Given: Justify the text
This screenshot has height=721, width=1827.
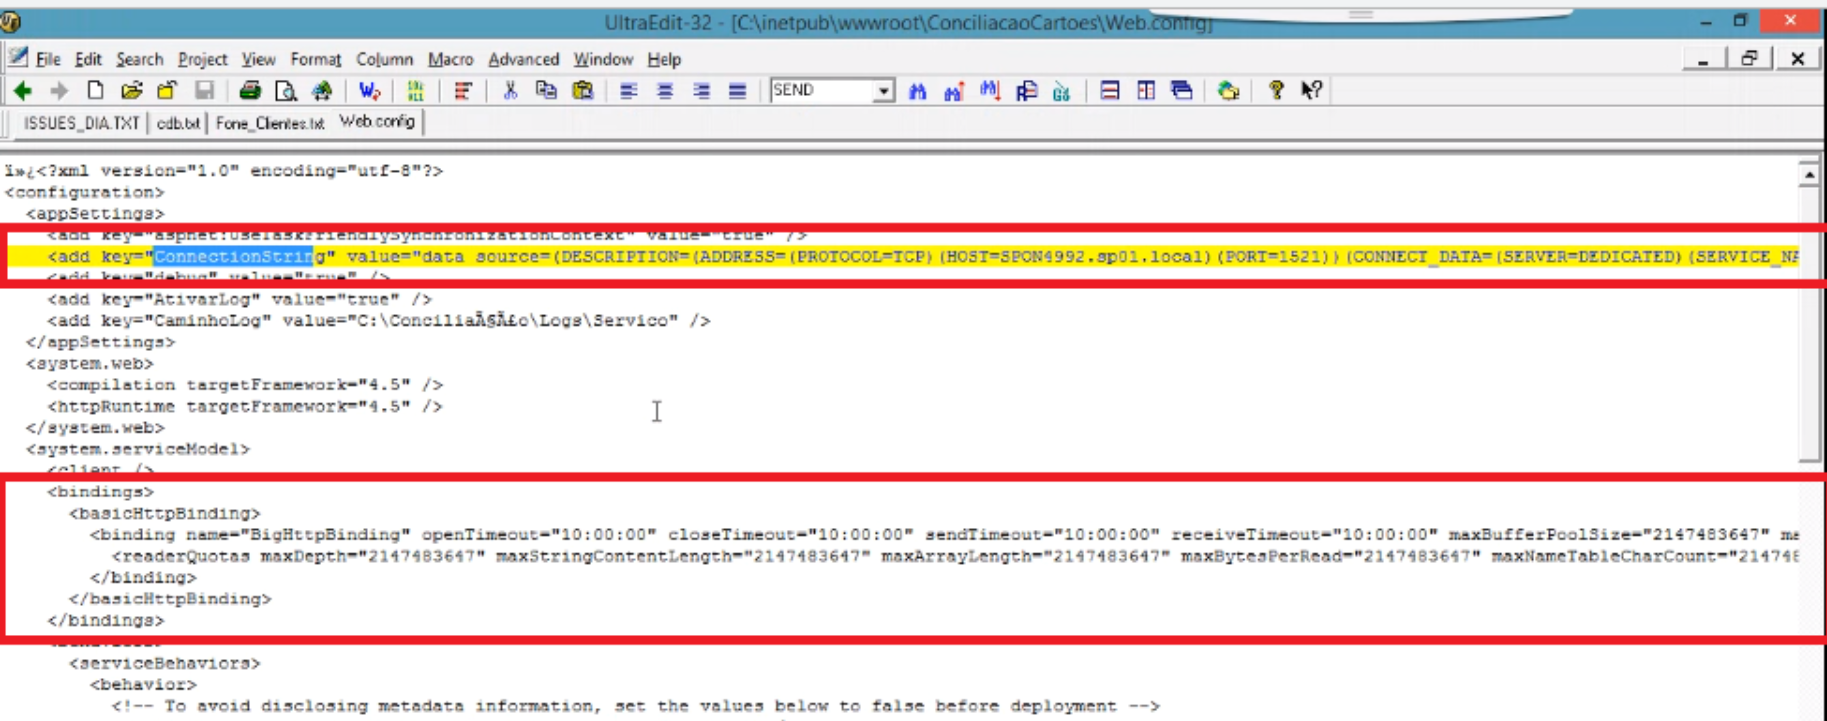Looking at the screenshot, I should click(737, 91).
